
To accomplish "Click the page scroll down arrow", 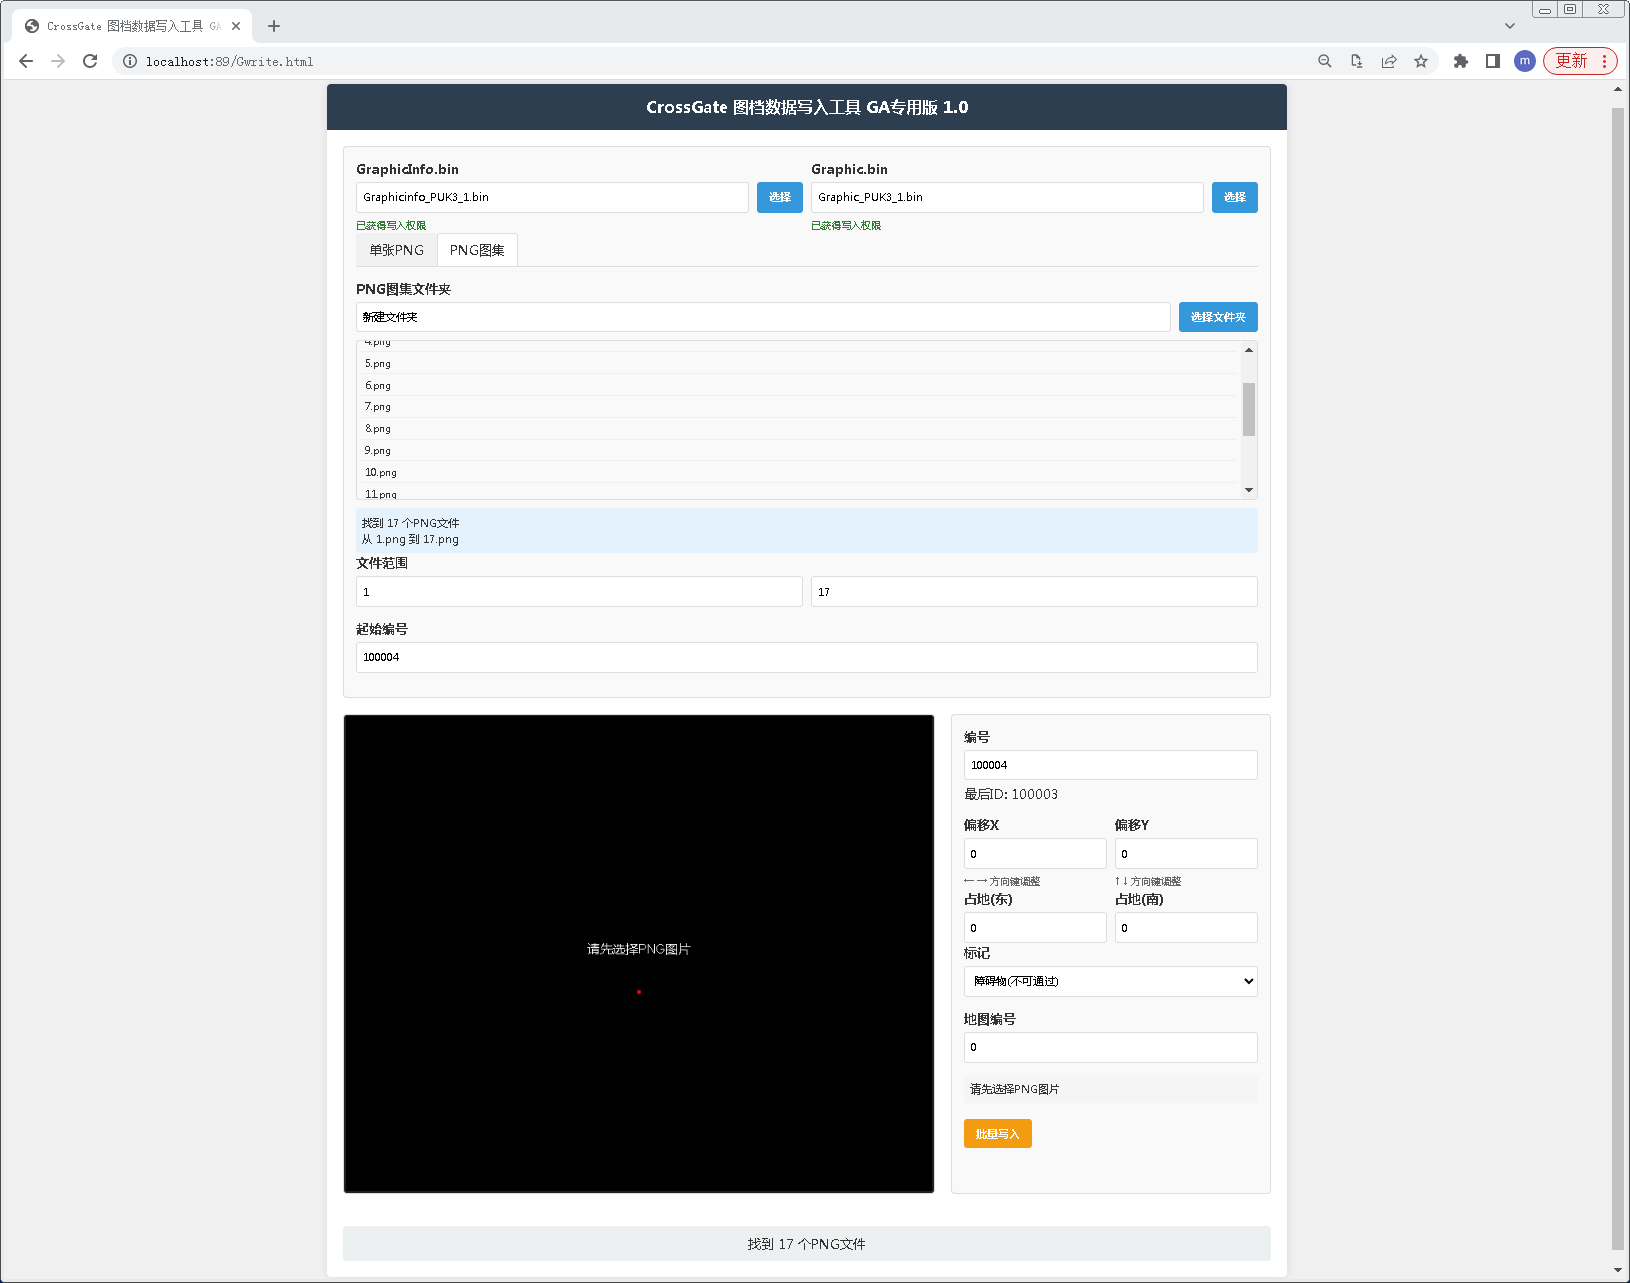I will [1618, 1271].
